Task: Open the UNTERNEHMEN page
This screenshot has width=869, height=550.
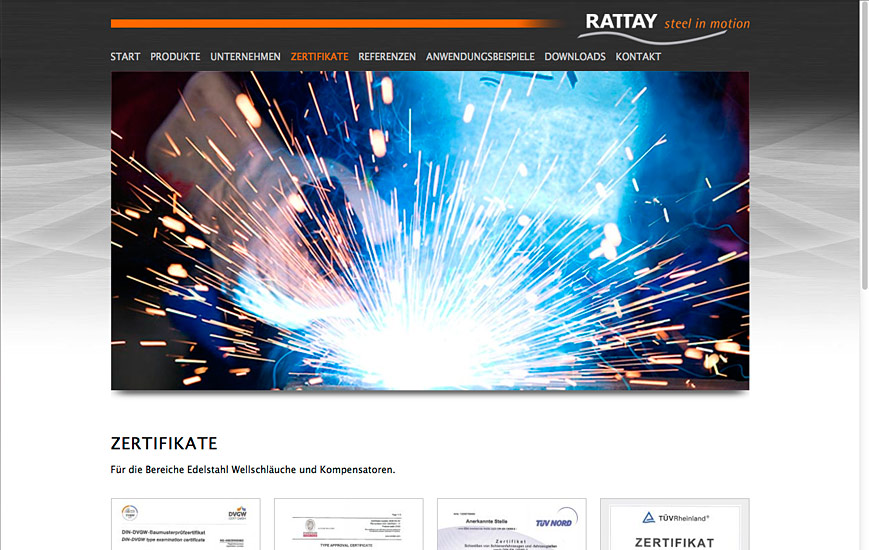Action: [246, 57]
